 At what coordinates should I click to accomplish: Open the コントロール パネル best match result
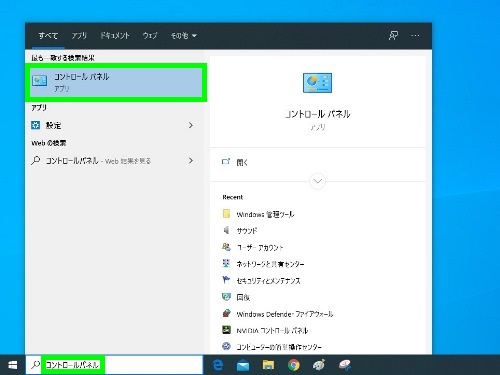[116, 82]
